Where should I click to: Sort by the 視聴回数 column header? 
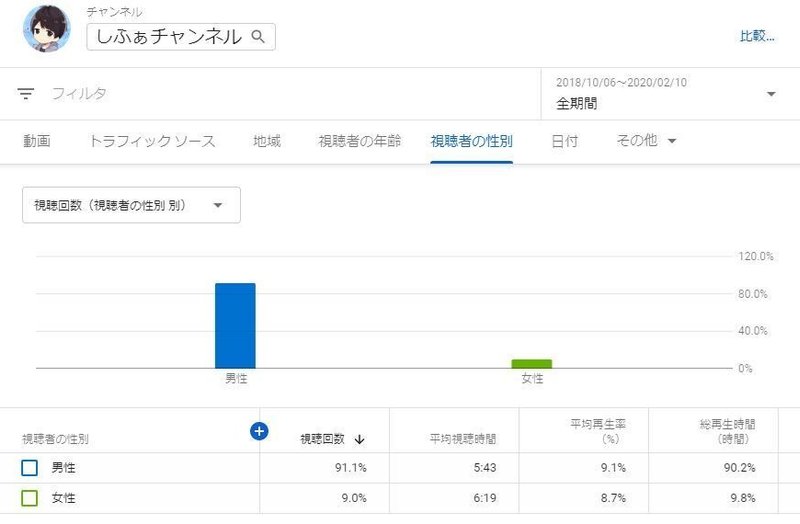coord(322,439)
